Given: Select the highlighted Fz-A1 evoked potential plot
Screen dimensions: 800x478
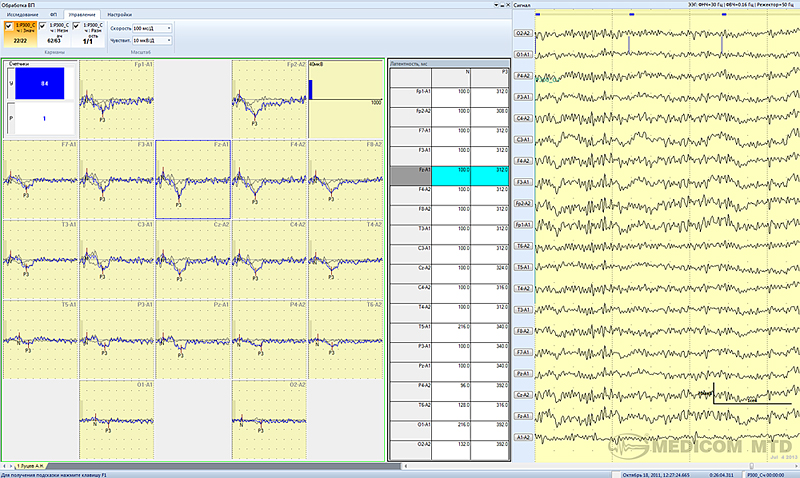Looking at the screenshot, I should point(193,180).
